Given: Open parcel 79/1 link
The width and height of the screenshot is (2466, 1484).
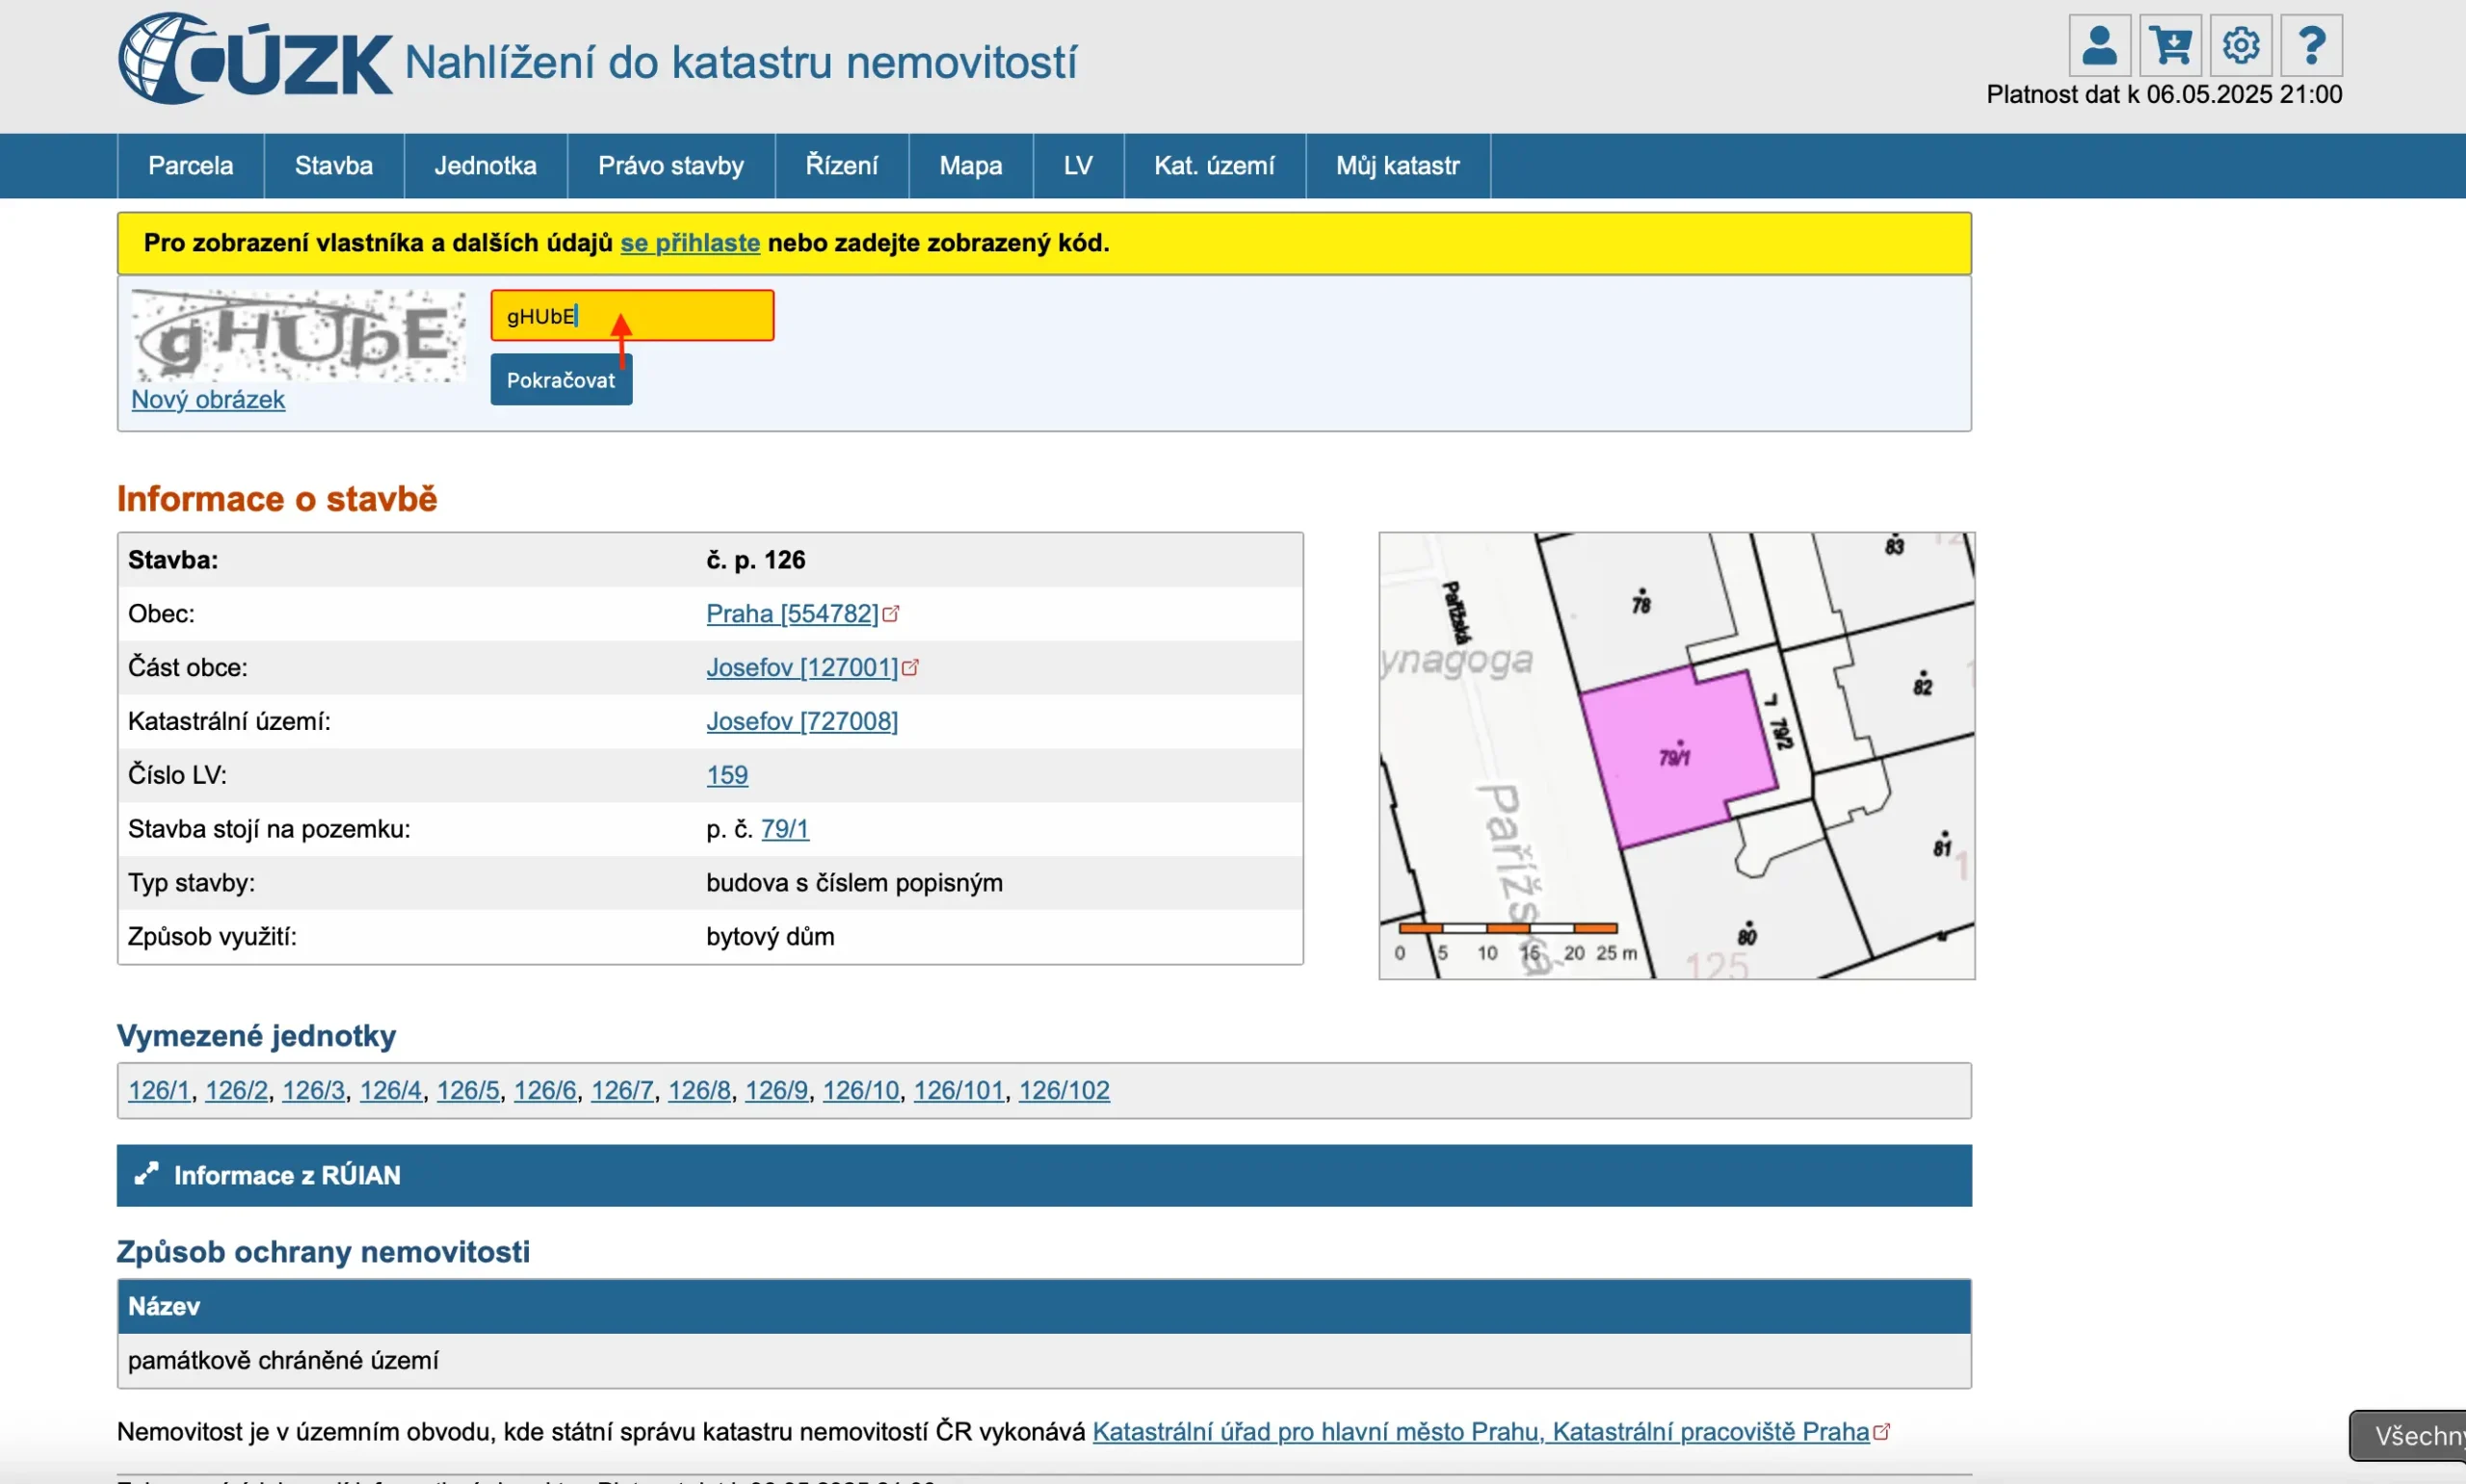Looking at the screenshot, I should pyautogui.click(x=784, y=829).
